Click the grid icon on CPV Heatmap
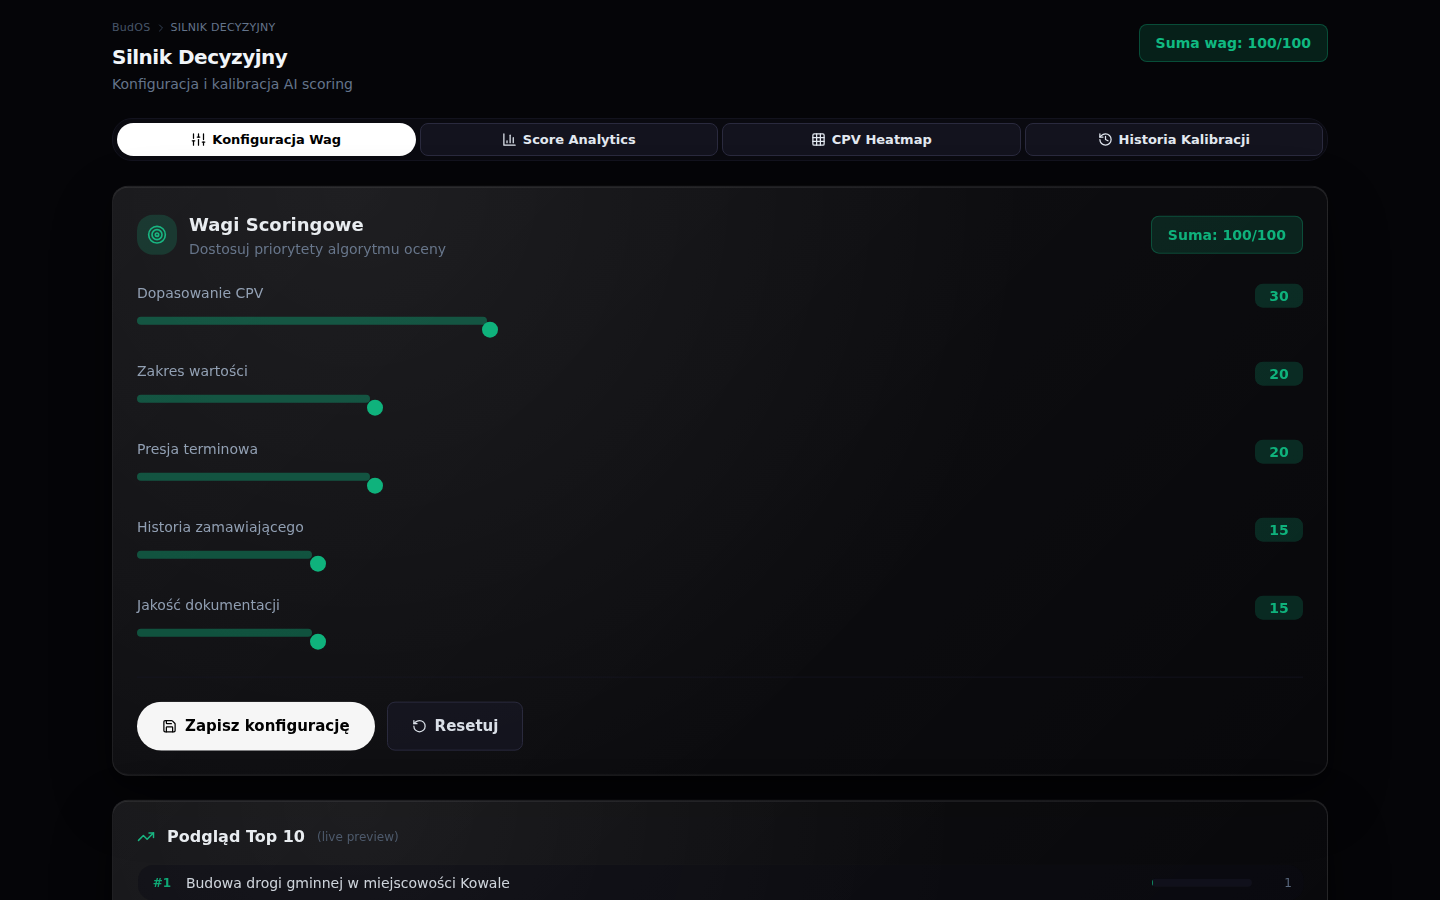Image resolution: width=1440 pixels, height=900 pixels. [x=818, y=140]
